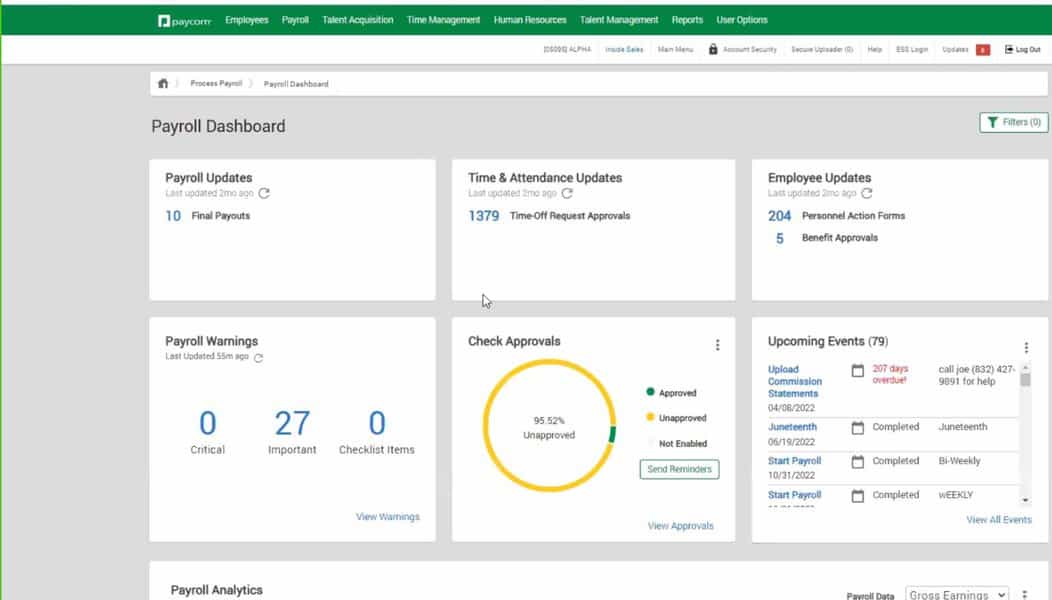Open the Time Management menu
The height and width of the screenshot is (600, 1052).
(x=443, y=19)
